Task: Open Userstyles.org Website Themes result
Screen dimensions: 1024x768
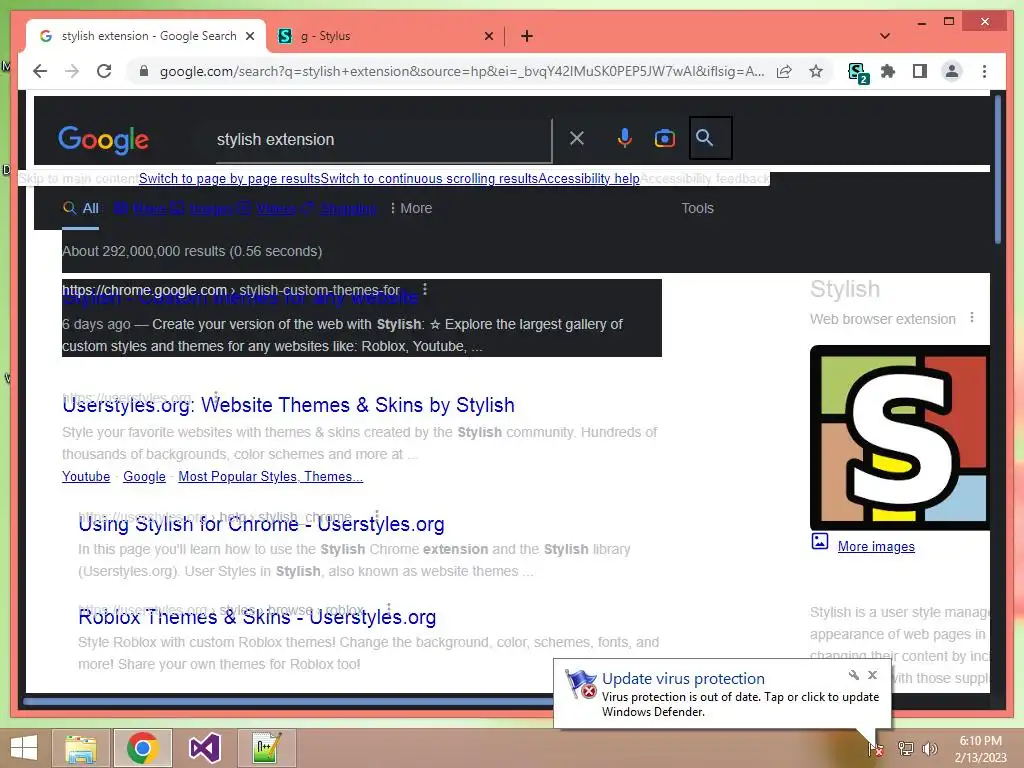Action: [x=288, y=405]
